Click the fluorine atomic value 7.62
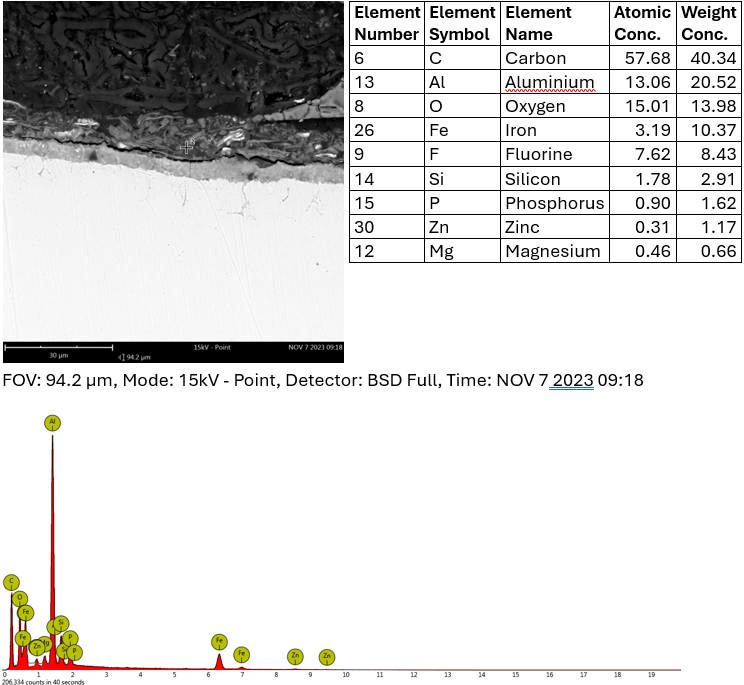This screenshot has width=744, height=685. (652, 154)
